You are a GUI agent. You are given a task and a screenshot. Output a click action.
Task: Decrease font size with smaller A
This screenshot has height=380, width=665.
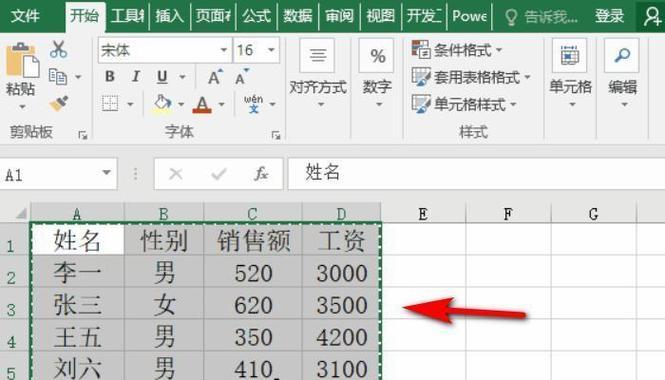tap(242, 77)
